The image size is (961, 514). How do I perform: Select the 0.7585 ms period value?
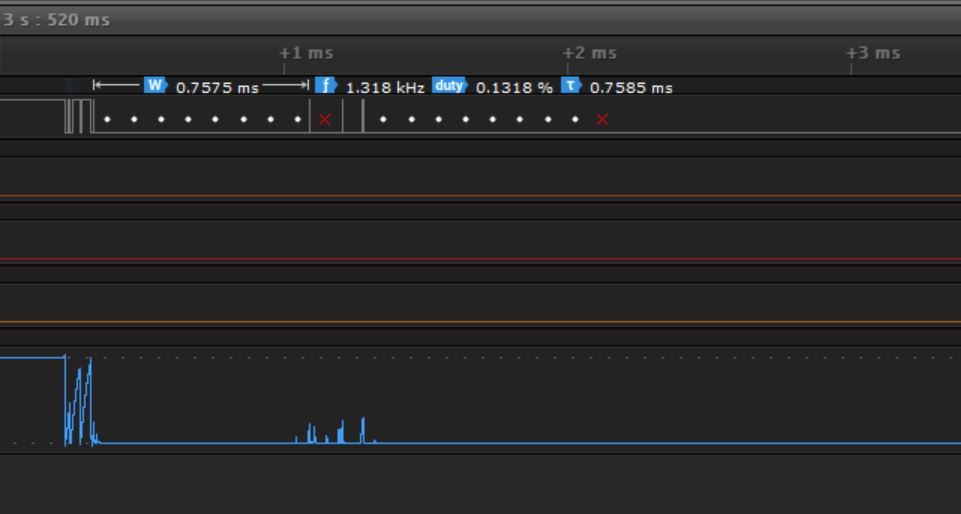point(631,88)
